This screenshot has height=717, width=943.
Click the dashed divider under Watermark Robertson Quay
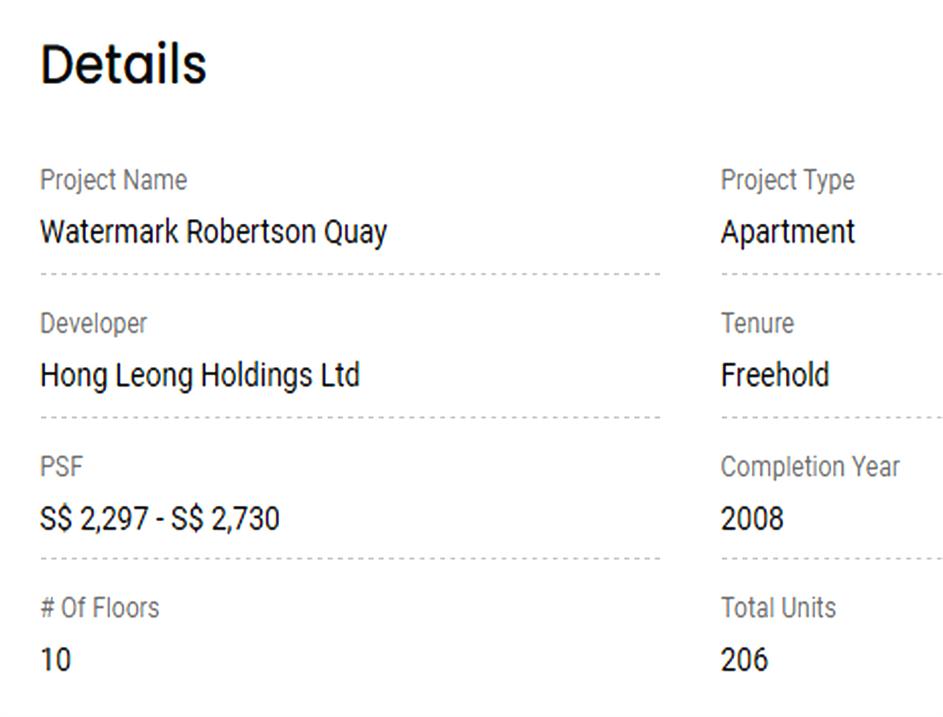tap(350, 273)
